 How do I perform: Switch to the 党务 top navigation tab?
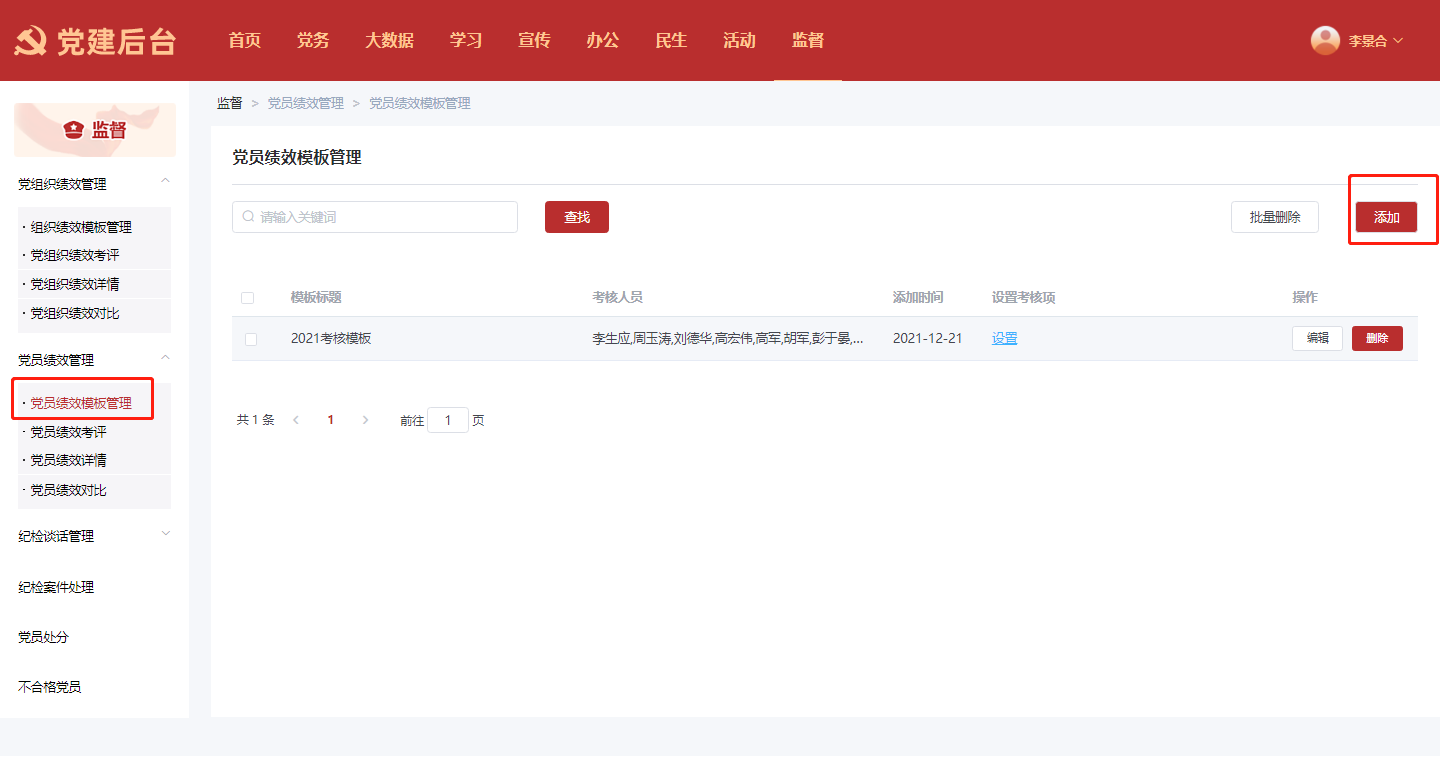tap(313, 41)
